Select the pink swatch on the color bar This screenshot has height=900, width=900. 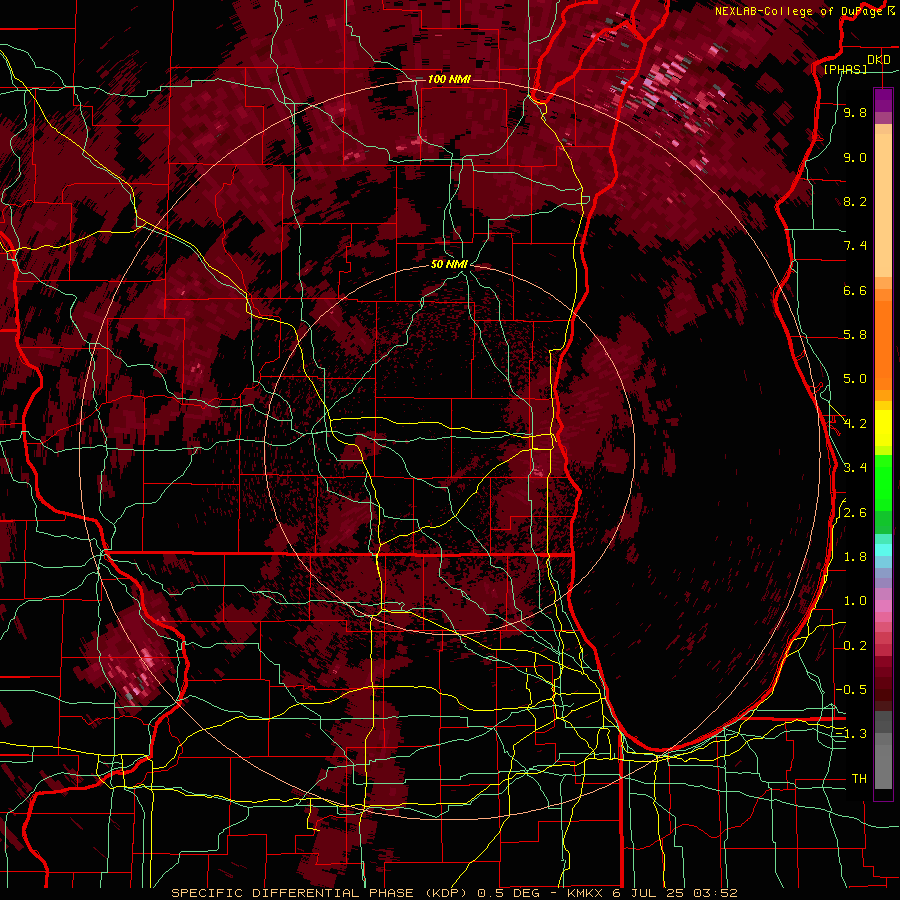tap(883, 606)
